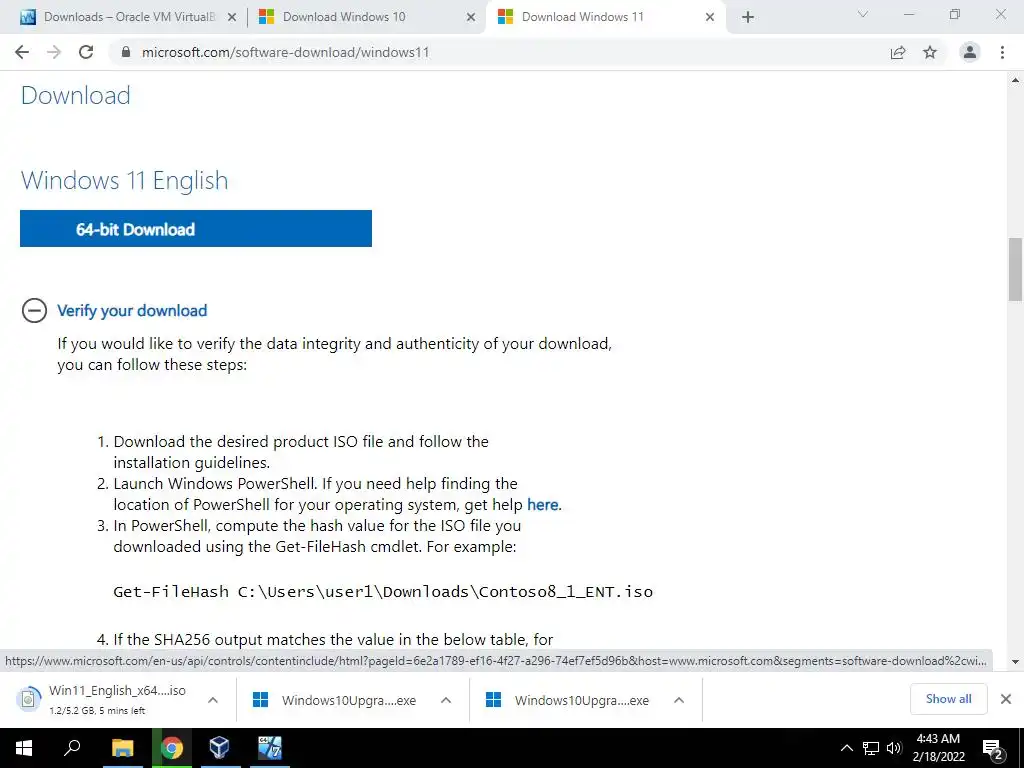This screenshot has width=1024, height=768.
Task: Bookmark this page with the star icon
Action: (x=930, y=52)
